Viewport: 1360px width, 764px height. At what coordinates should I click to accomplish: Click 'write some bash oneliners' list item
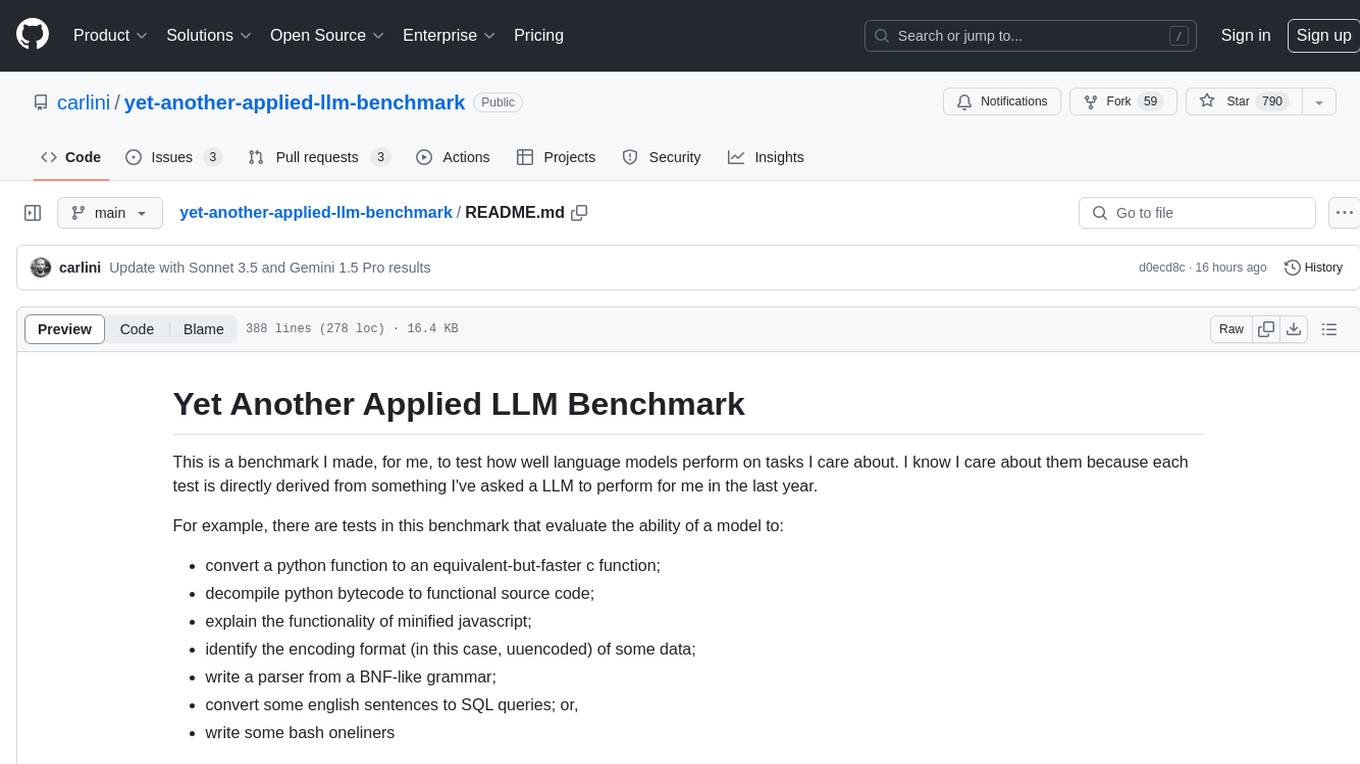click(300, 732)
